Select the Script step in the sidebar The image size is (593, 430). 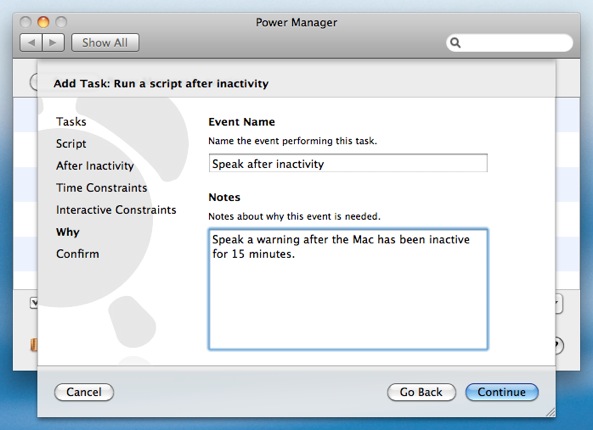click(x=71, y=144)
